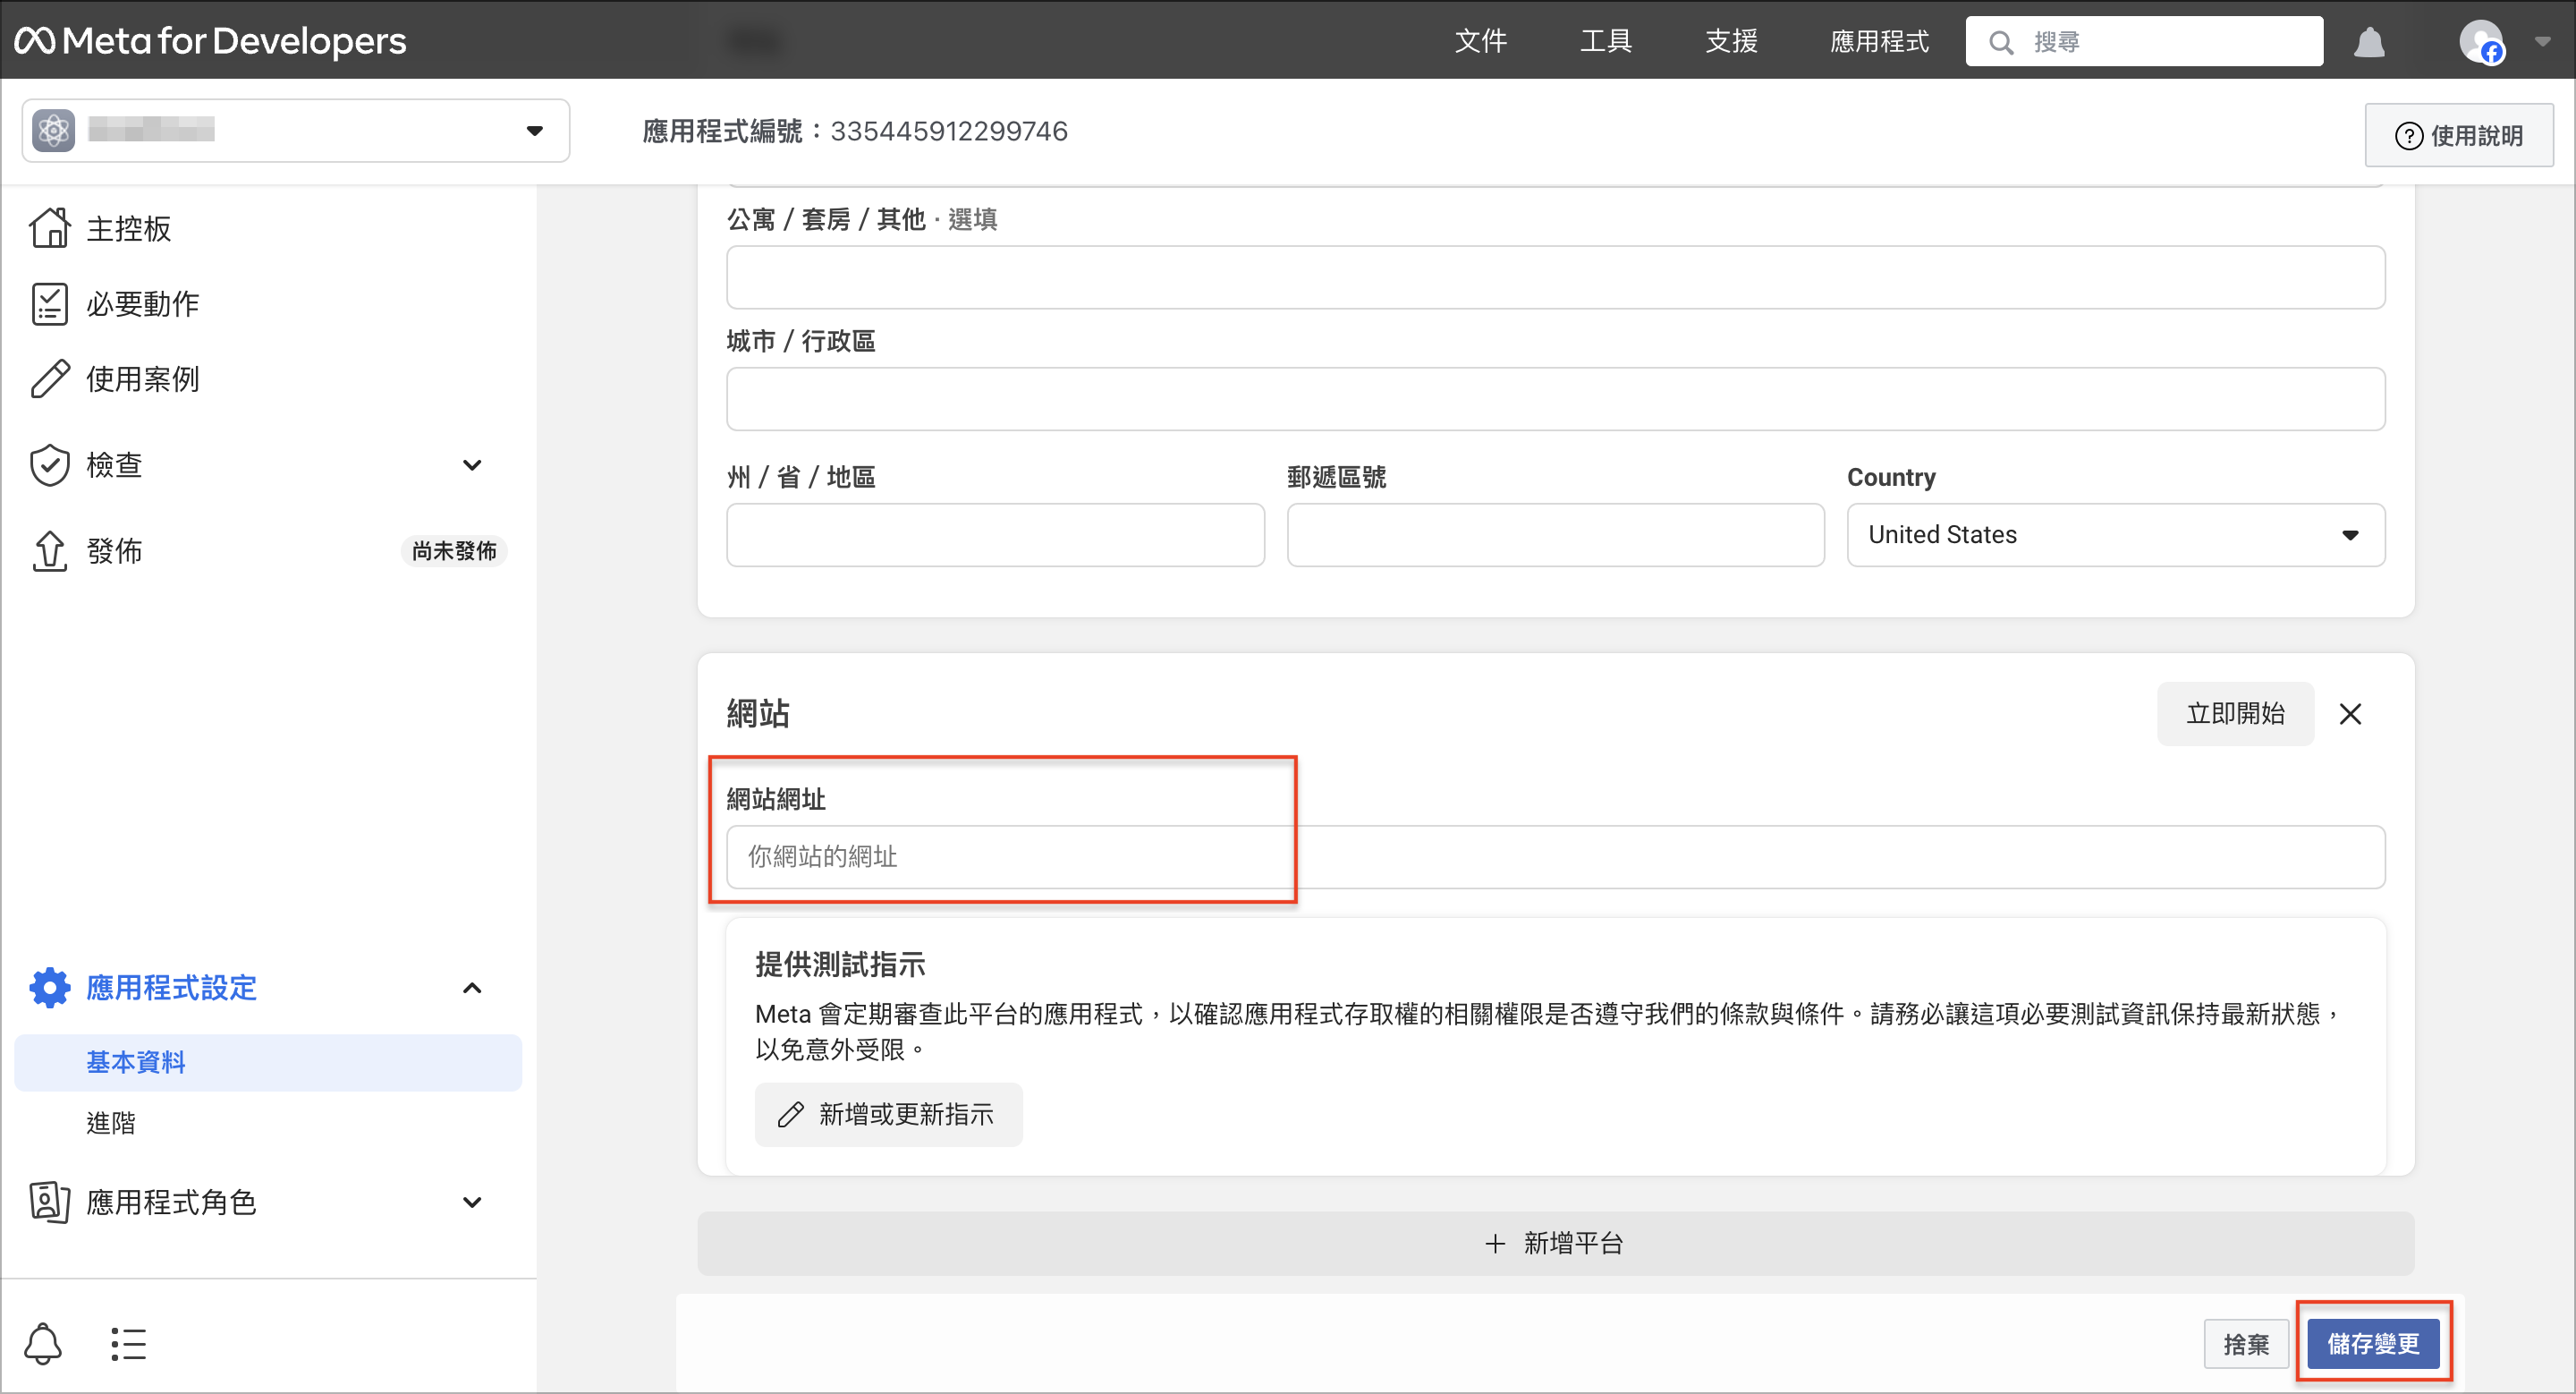Click the profile avatar icon
2576x1394 pixels.
point(2481,42)
